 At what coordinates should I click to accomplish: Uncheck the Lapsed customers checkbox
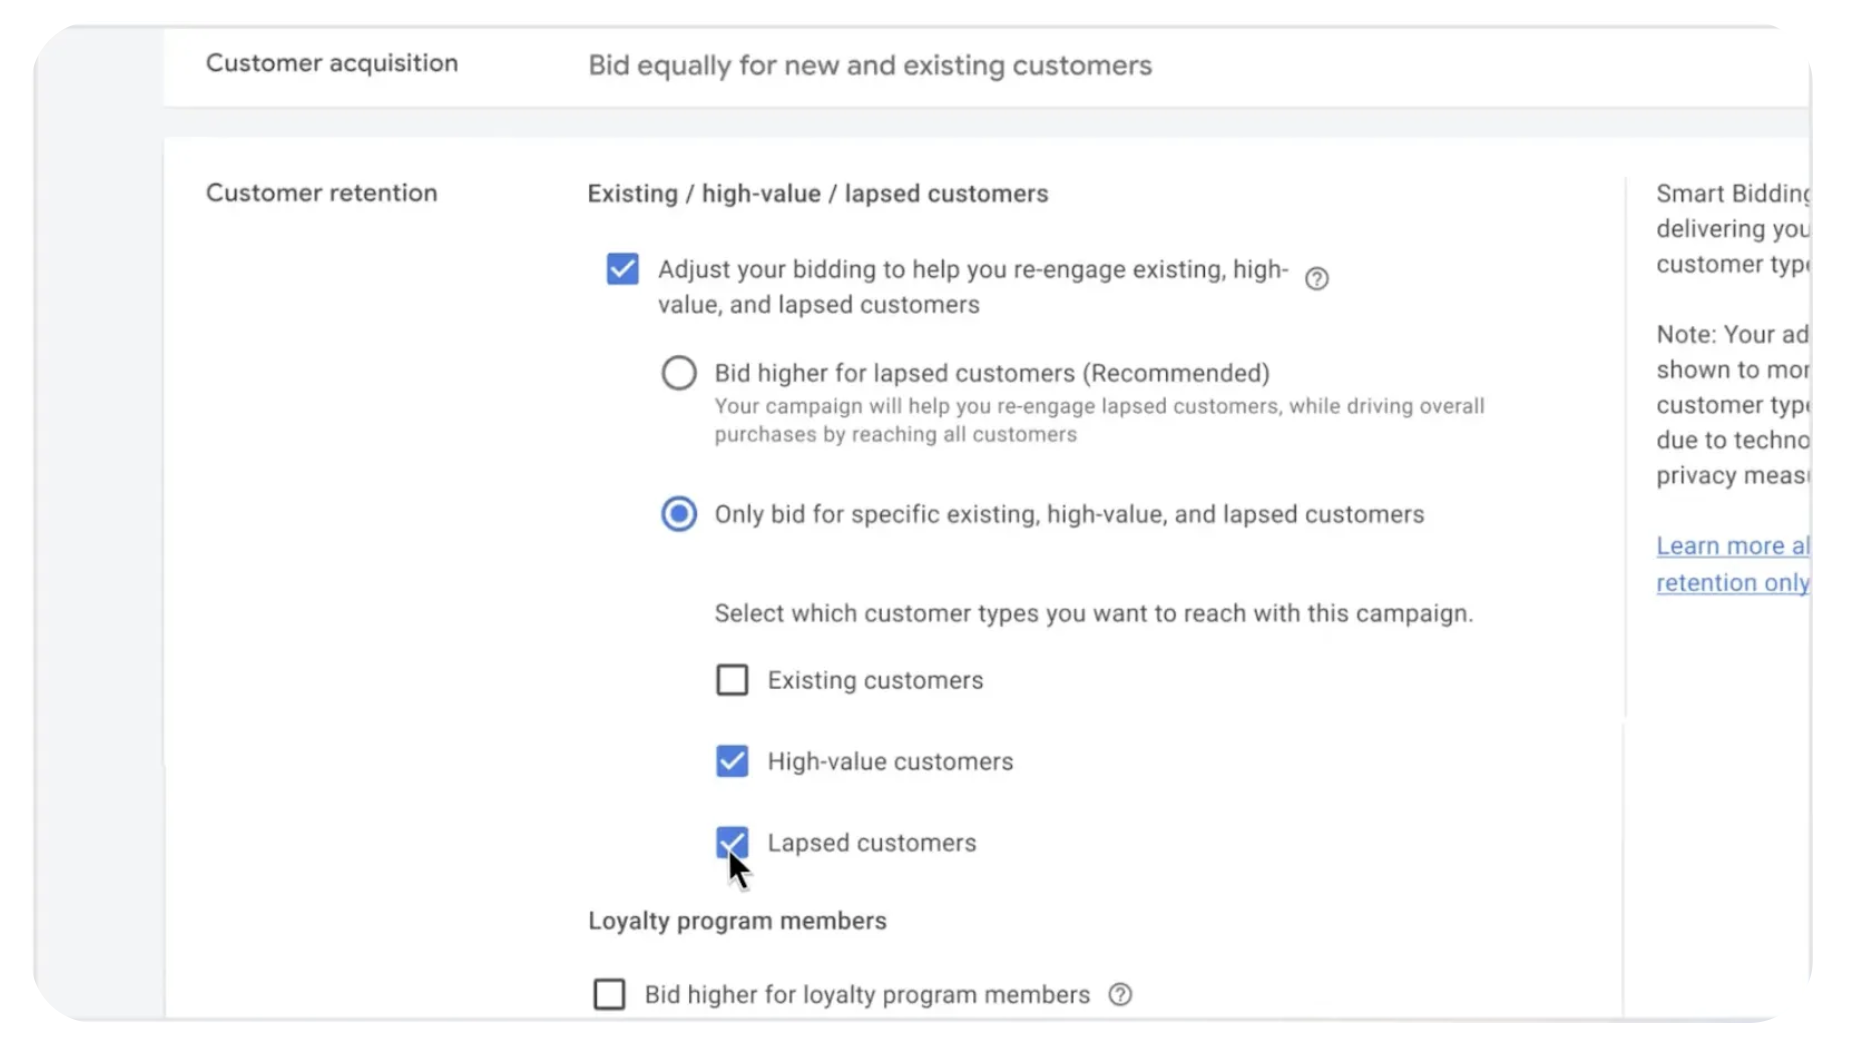tap(732, 843)
